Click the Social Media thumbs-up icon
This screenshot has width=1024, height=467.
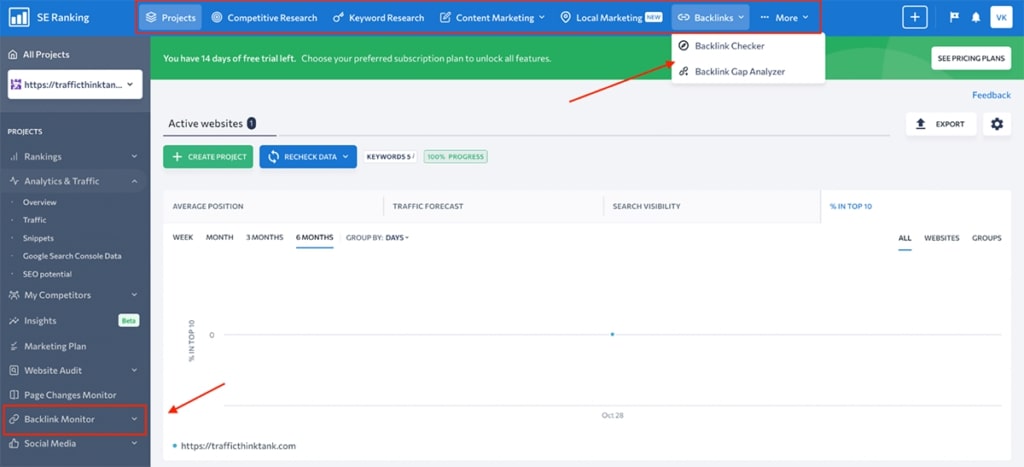(x=14, y=443)
